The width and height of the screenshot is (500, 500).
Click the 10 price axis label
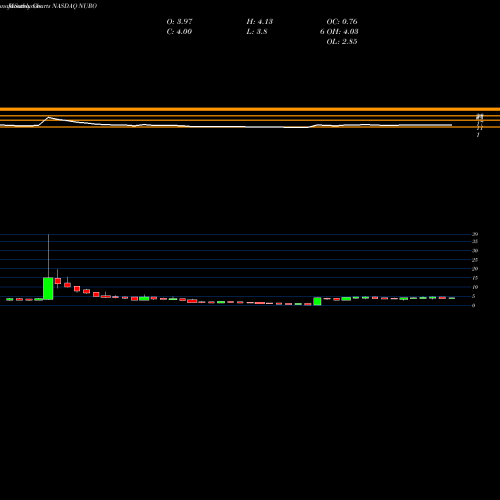click(x=475, y=287)
